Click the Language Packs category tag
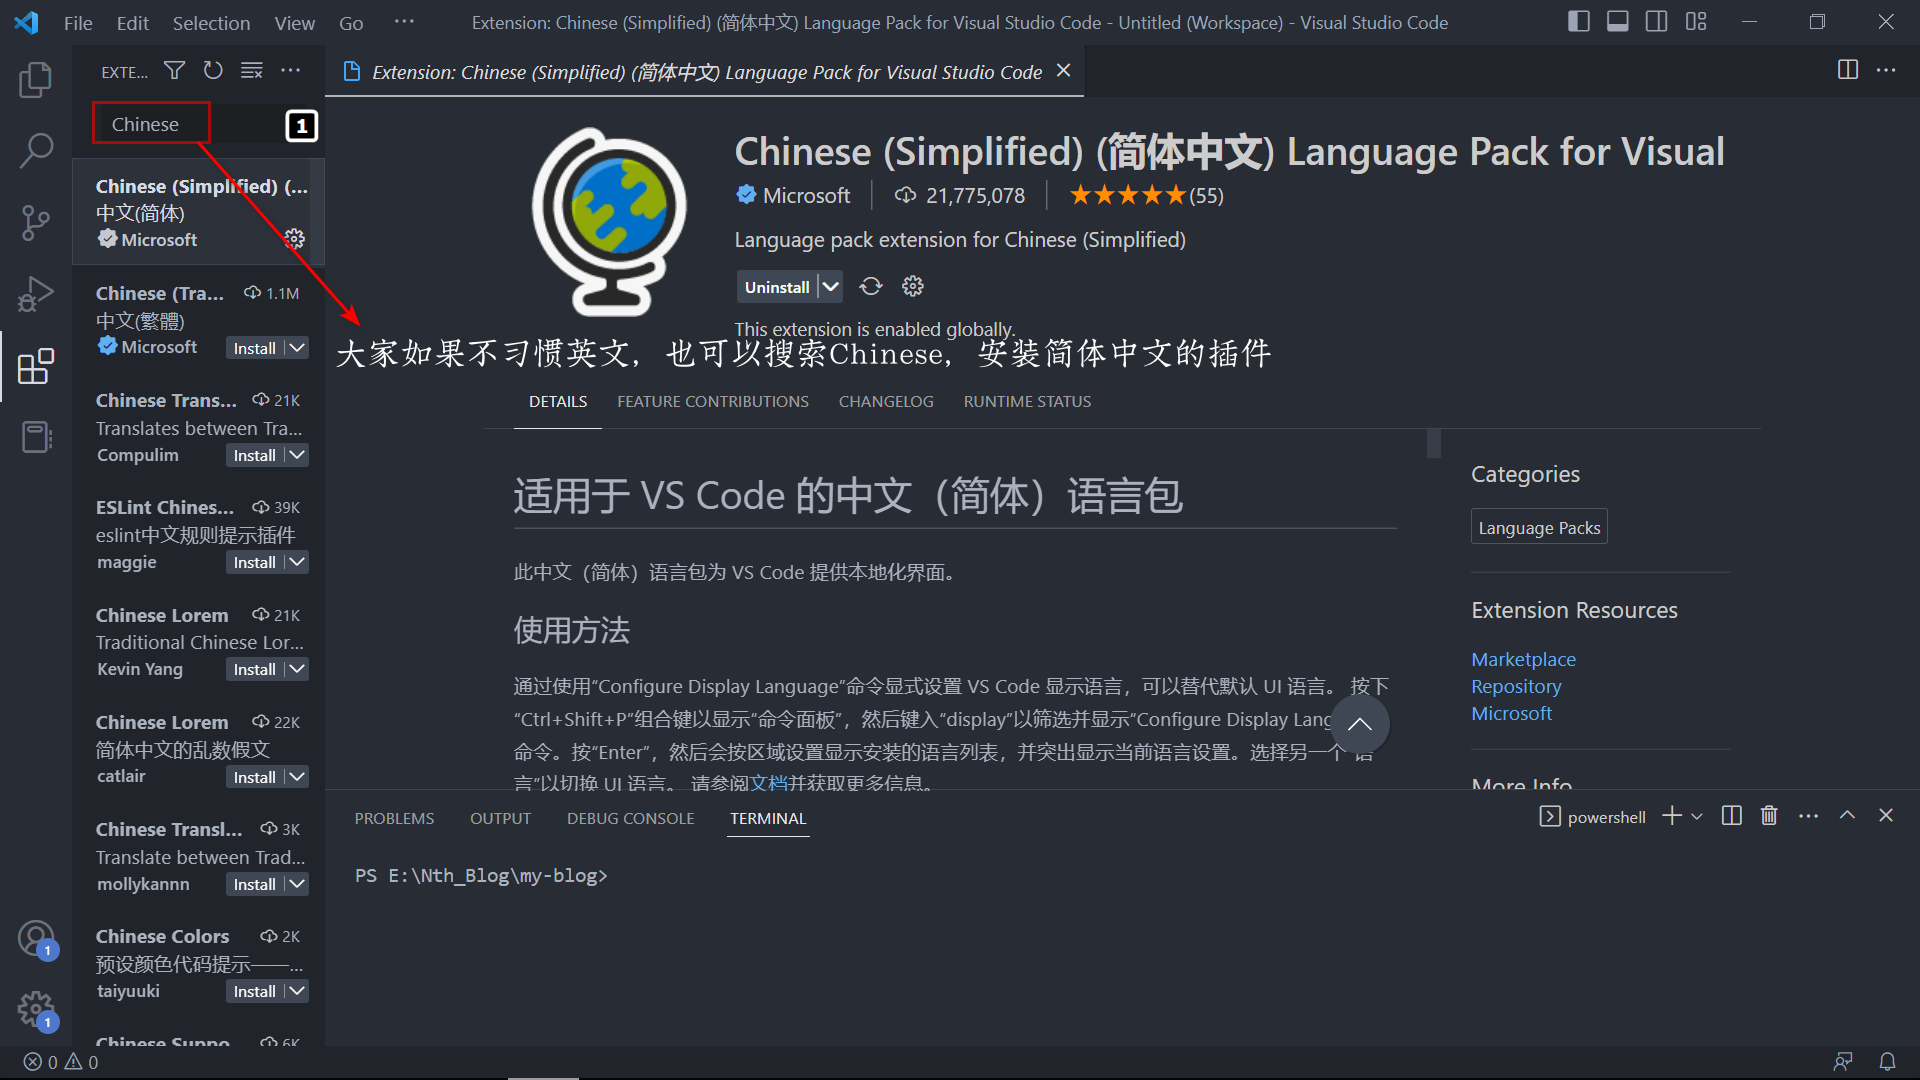The width and height of the screenshot is (1920, 1080). tap(1539, 527)
